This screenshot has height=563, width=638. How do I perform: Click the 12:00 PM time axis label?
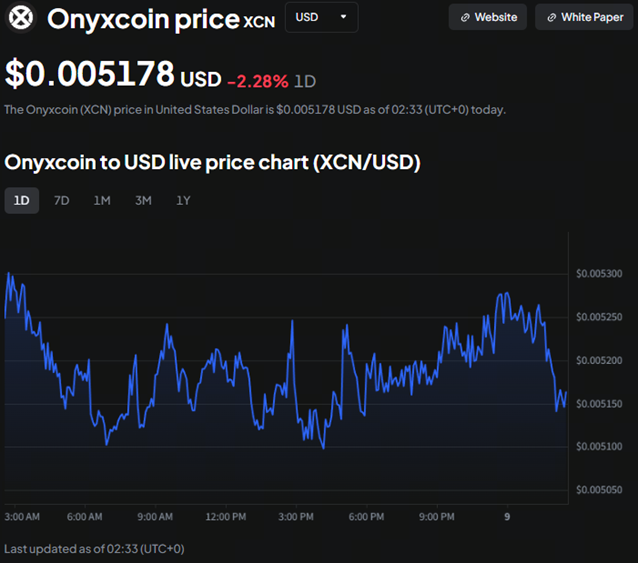[225, 517]
